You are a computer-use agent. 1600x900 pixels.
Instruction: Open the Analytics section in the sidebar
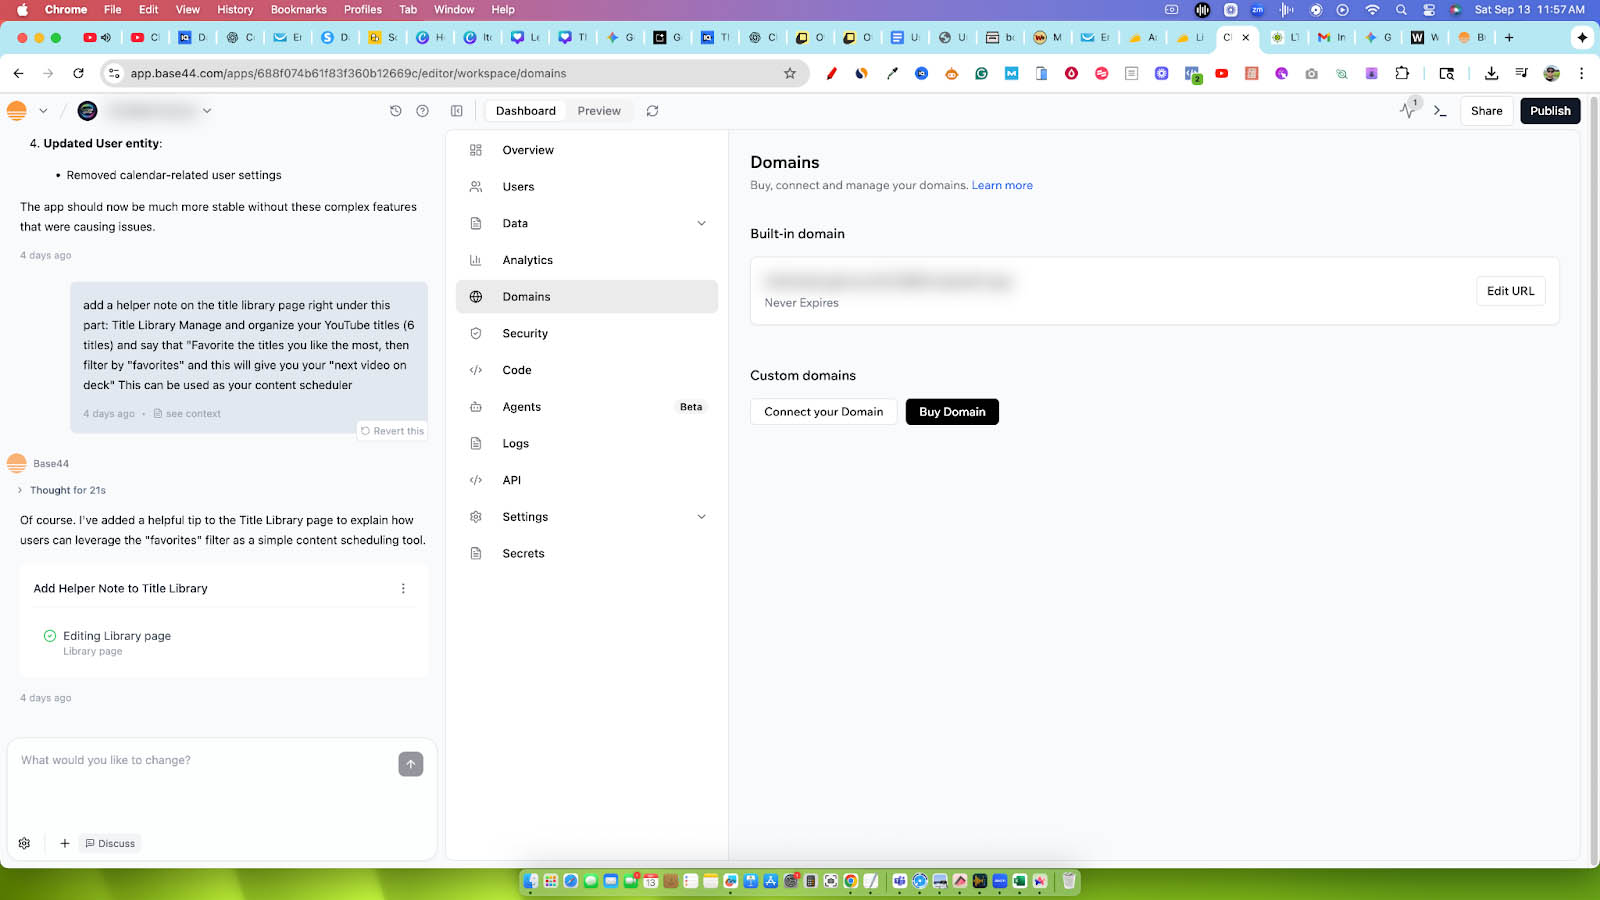click(x=527, y=259)
